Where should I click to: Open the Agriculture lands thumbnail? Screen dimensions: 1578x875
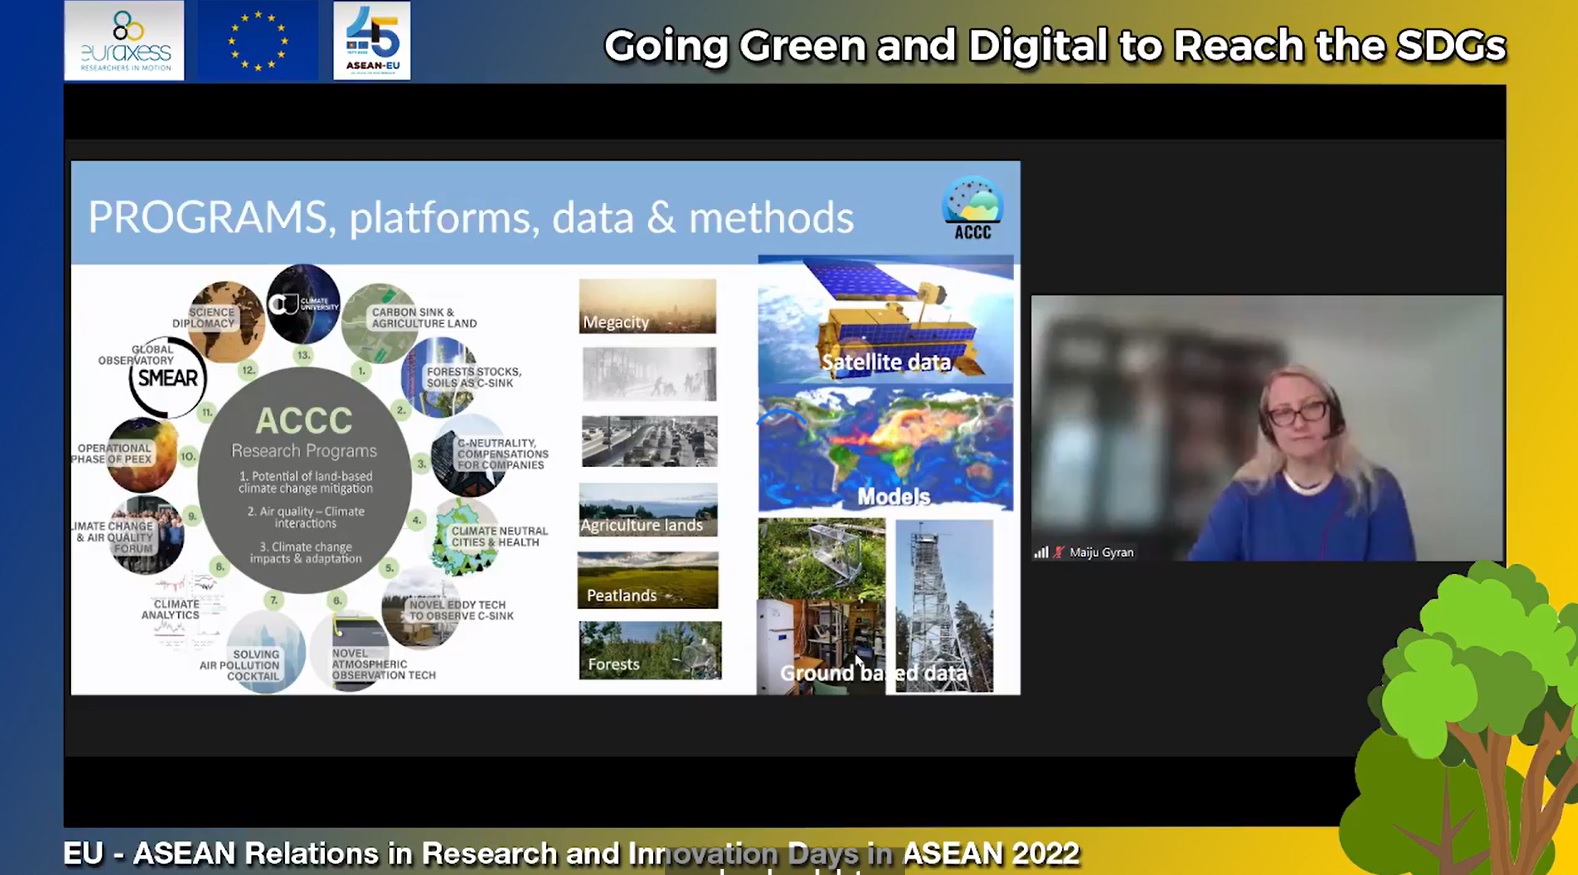pyautogui.click(x=648, y=510)
